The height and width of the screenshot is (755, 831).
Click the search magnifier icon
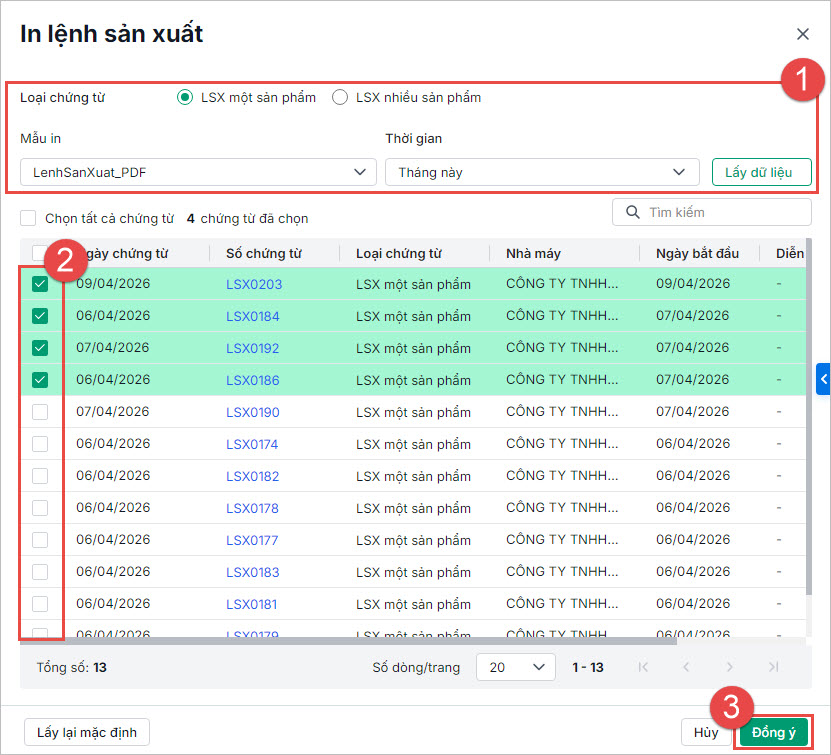click(x=632, y=212)
